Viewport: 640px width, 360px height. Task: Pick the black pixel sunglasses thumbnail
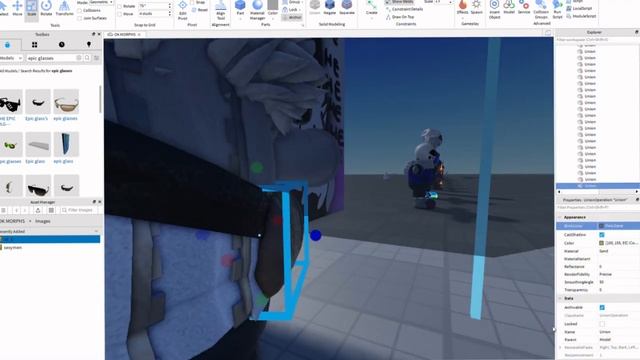10,102
